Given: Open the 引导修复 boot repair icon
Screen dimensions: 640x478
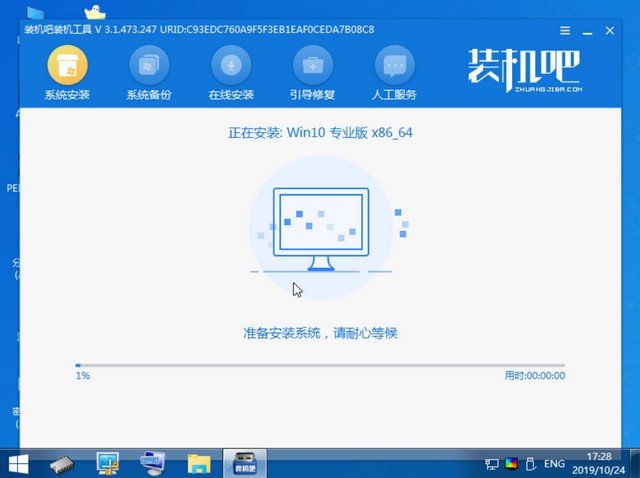Looking at the screenshot, I should click(313, 66).
